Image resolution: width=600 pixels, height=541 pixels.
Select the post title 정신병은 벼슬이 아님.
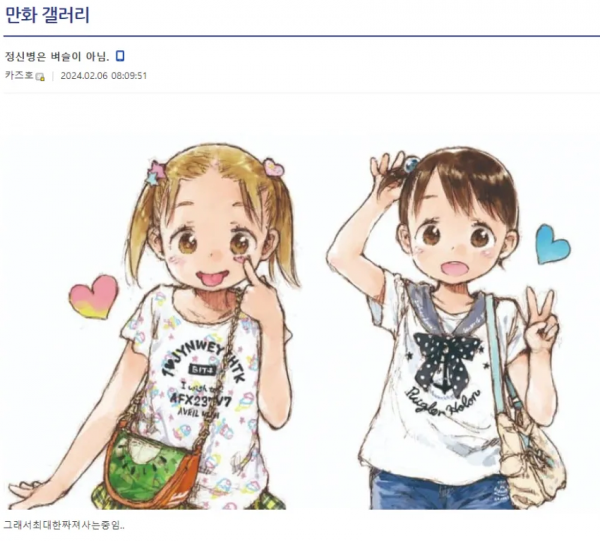(57, 57)
